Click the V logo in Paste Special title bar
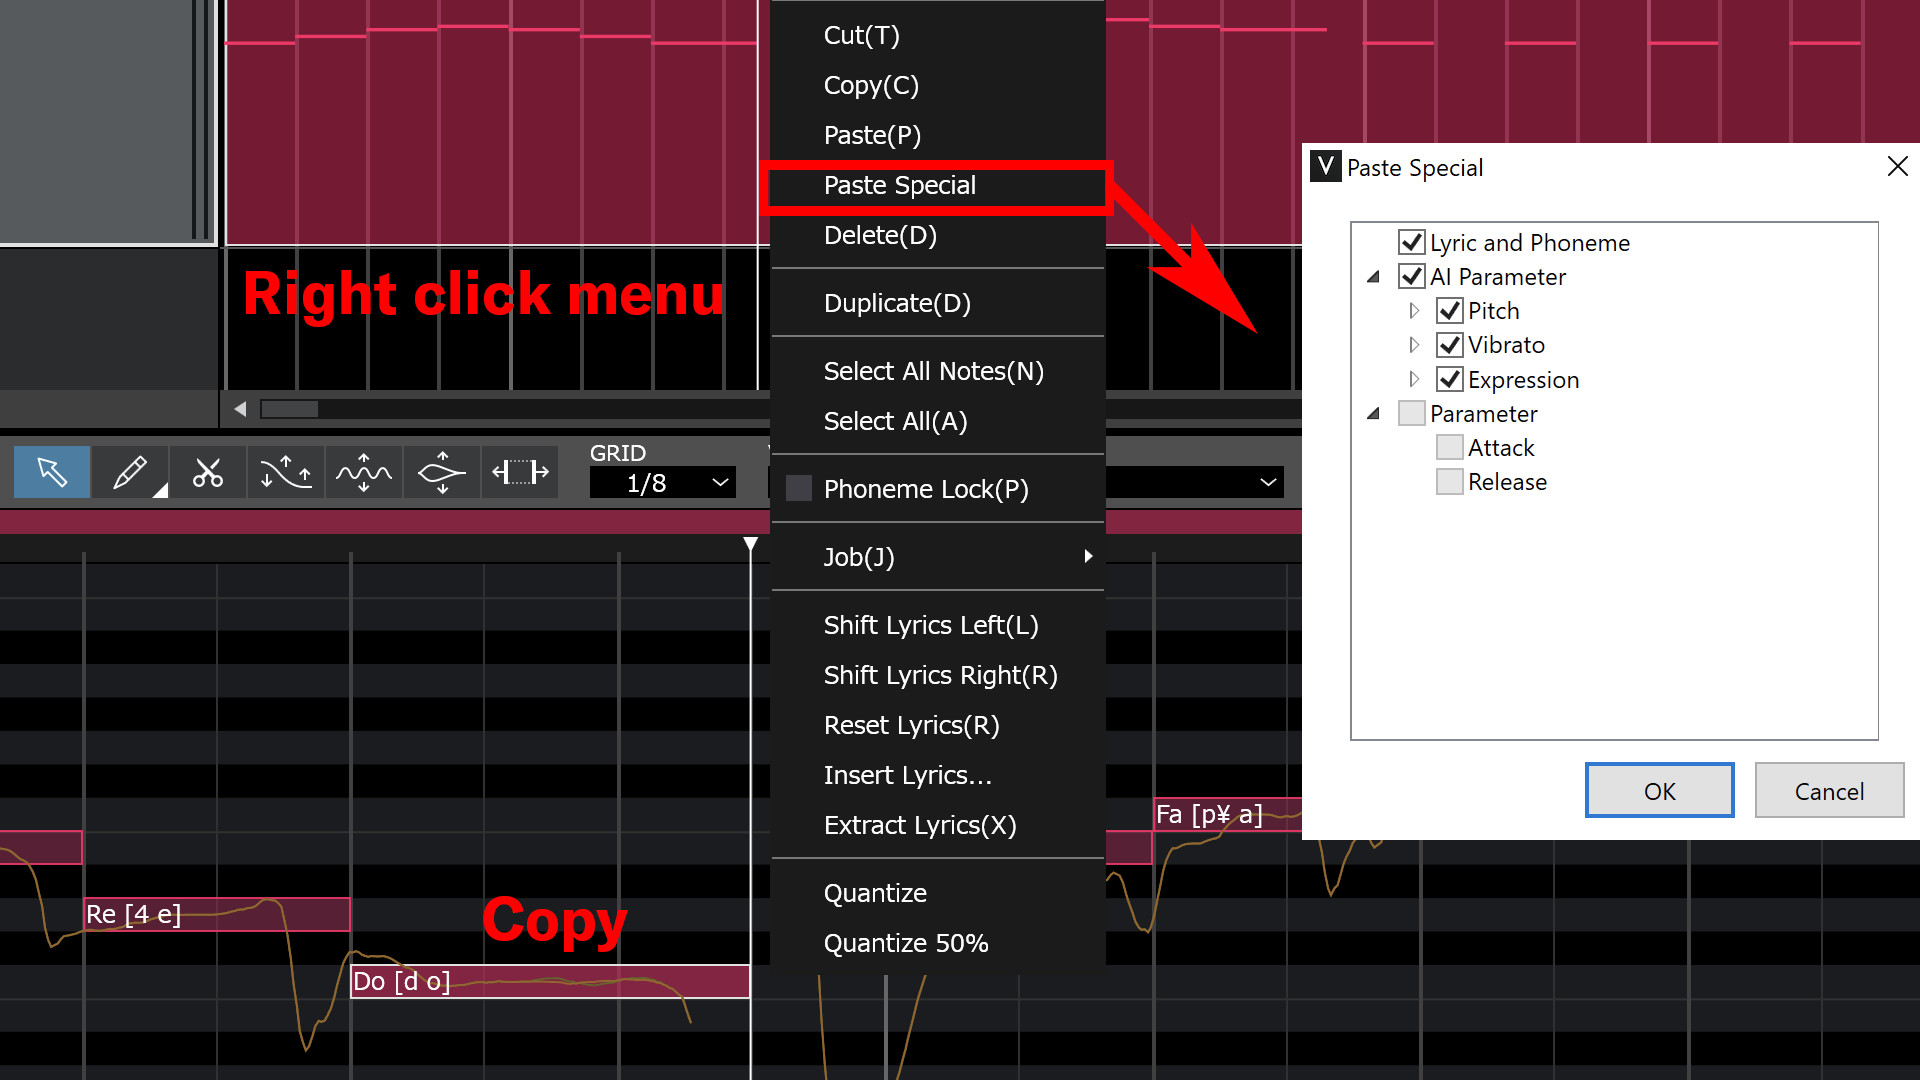 (x=1324, y=166)
